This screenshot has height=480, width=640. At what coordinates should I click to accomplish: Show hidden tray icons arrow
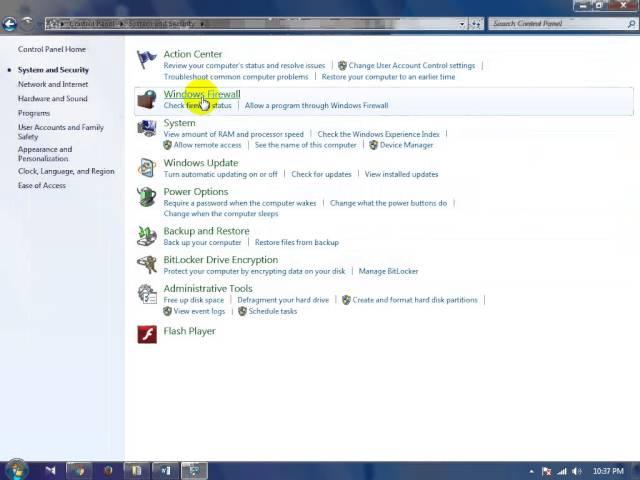531,471
